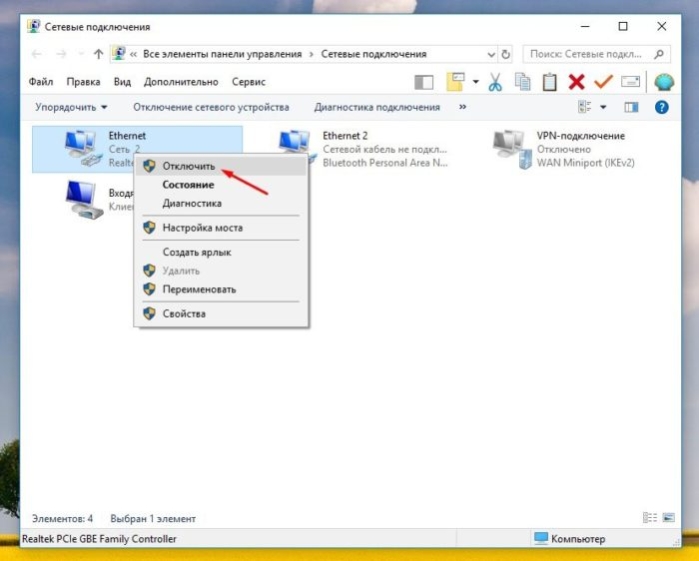
Task: Maximize the Сетевые подключения window
Action: [623, 27]
